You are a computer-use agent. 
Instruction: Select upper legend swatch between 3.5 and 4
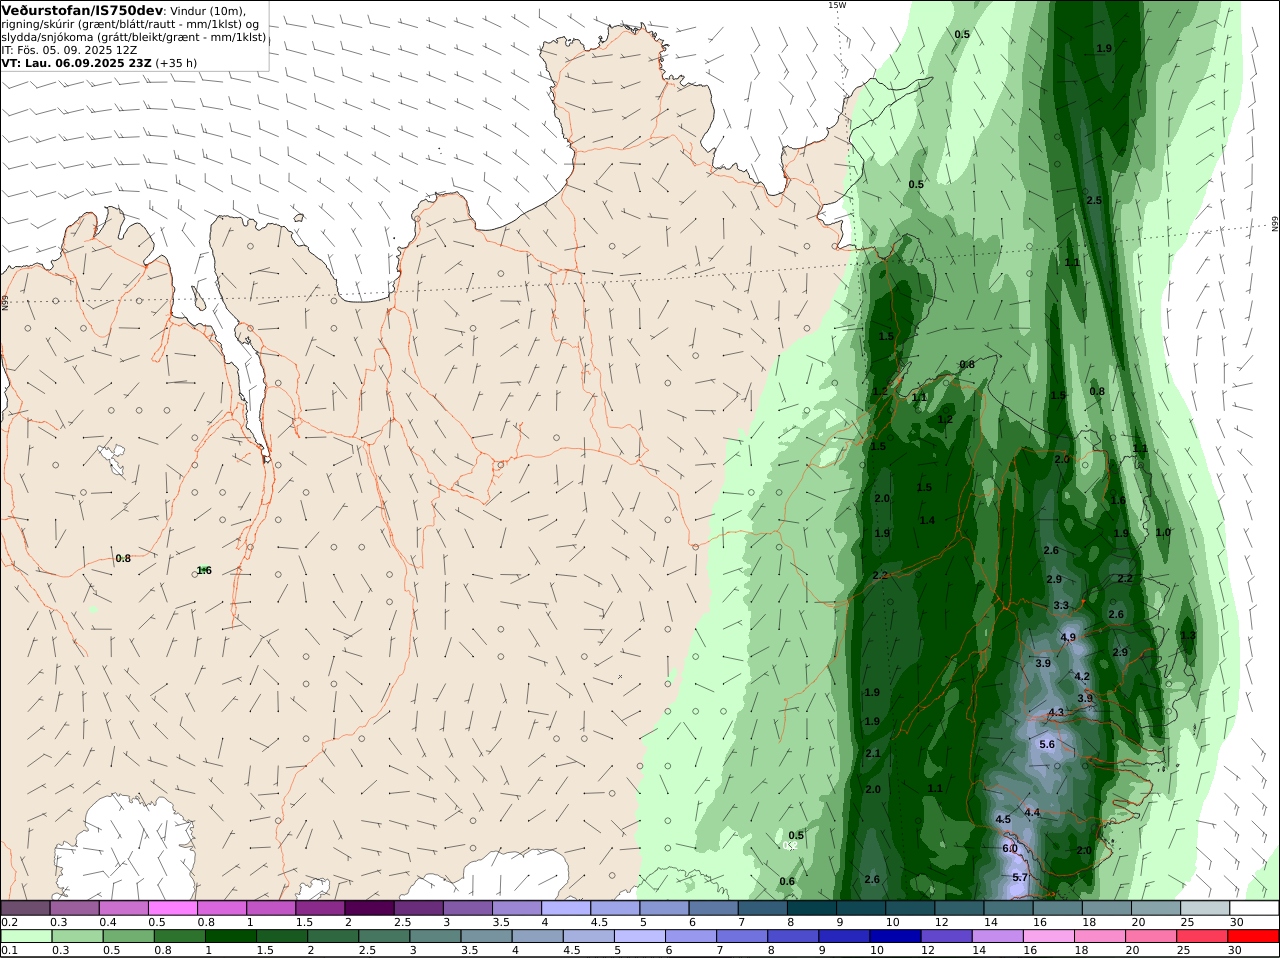(x=517, y=908)
